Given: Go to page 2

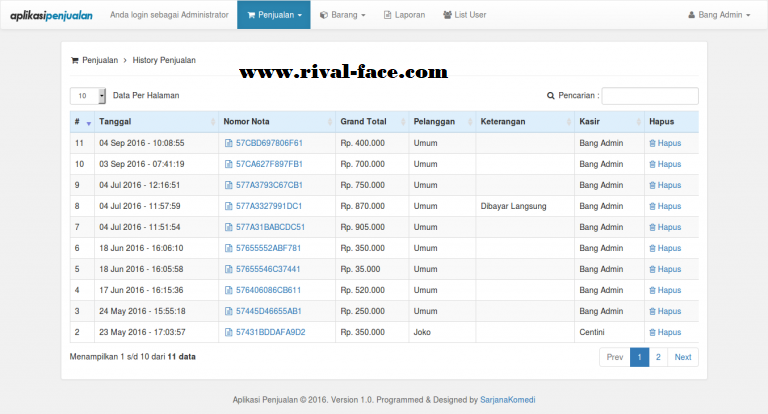Looking at the screenshot, I should coord(658,357).
